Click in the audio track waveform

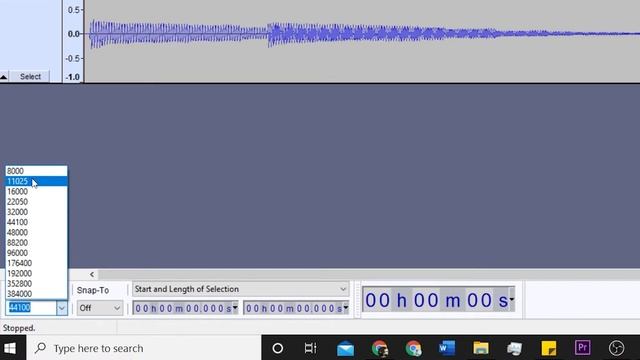[x=362, y=41]
